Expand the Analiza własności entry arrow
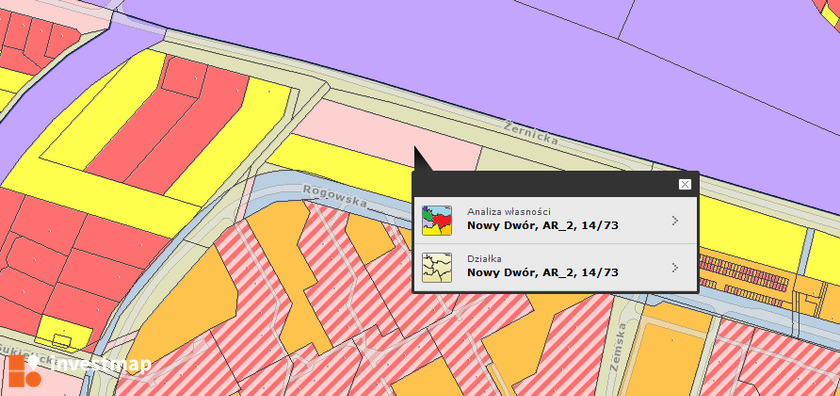The width and height of the screenshot is (840, 396). tap(675, 220)
